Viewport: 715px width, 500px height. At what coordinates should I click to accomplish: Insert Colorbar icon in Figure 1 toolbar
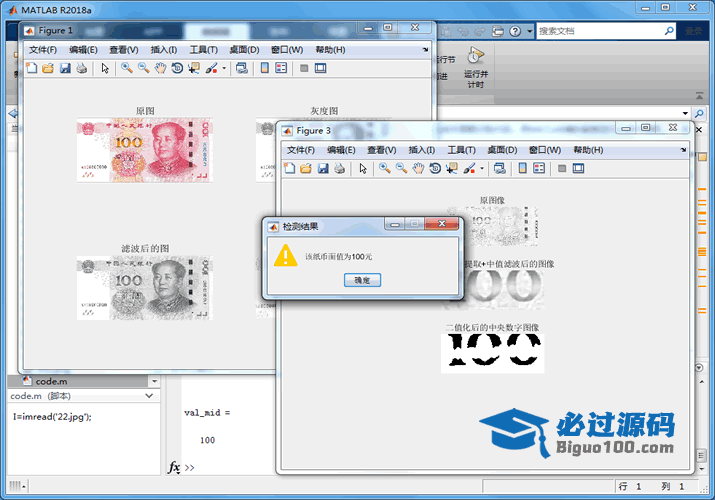coord(264,68)
